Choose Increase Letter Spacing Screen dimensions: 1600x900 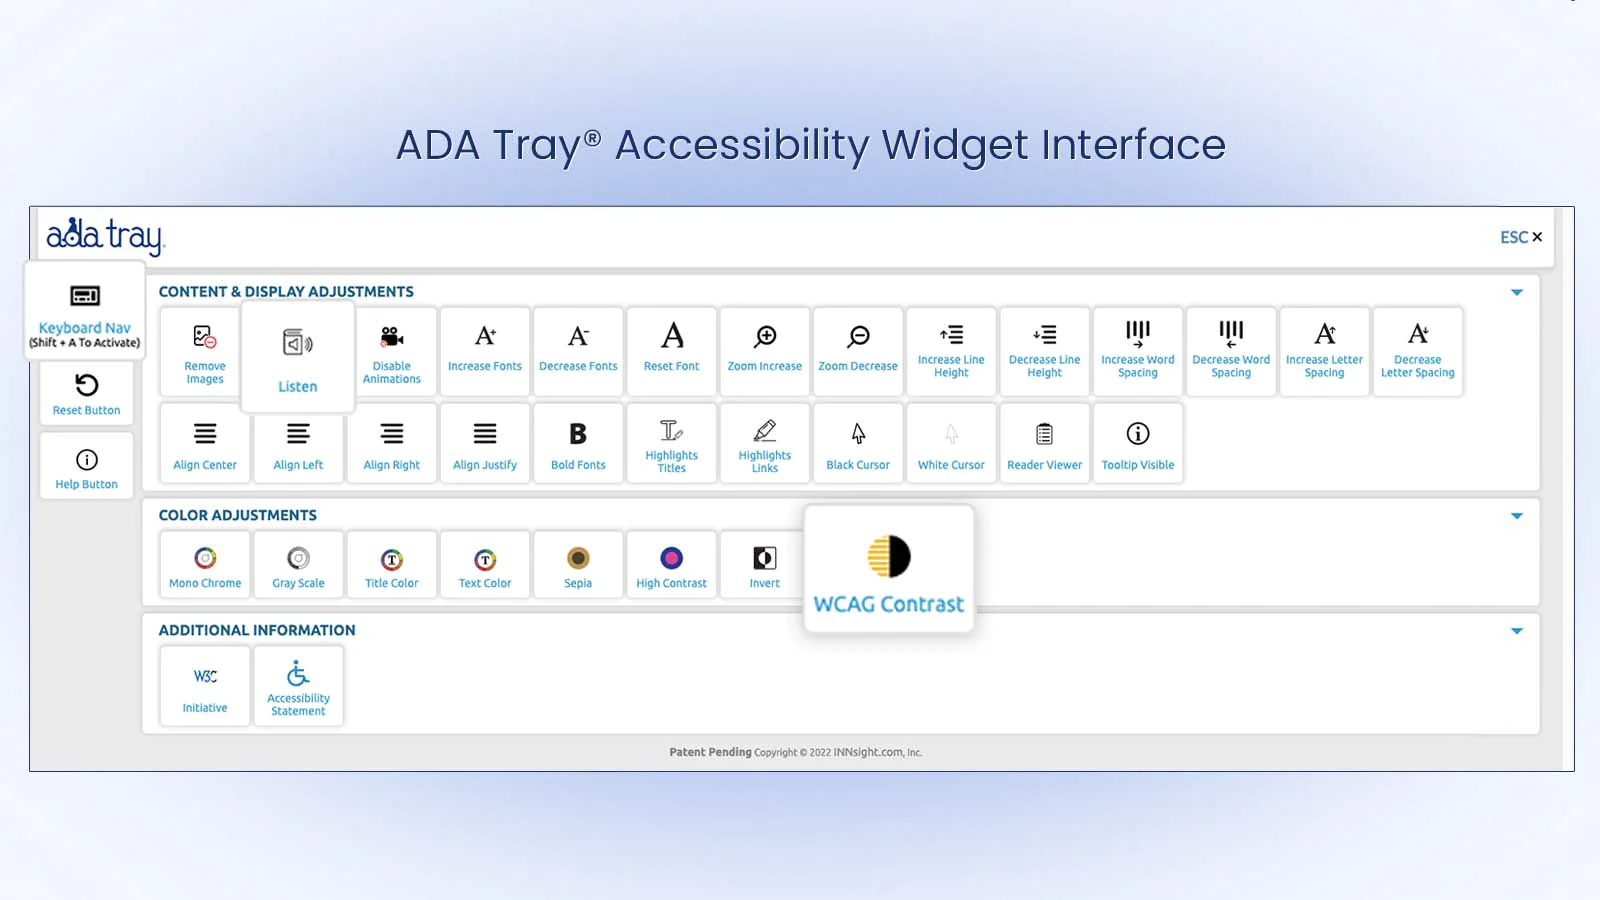click(x=1325, y=352)
